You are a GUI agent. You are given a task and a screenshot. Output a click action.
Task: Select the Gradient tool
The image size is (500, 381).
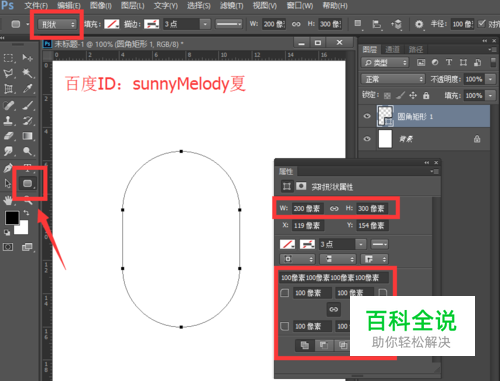[x=27, y=136]
